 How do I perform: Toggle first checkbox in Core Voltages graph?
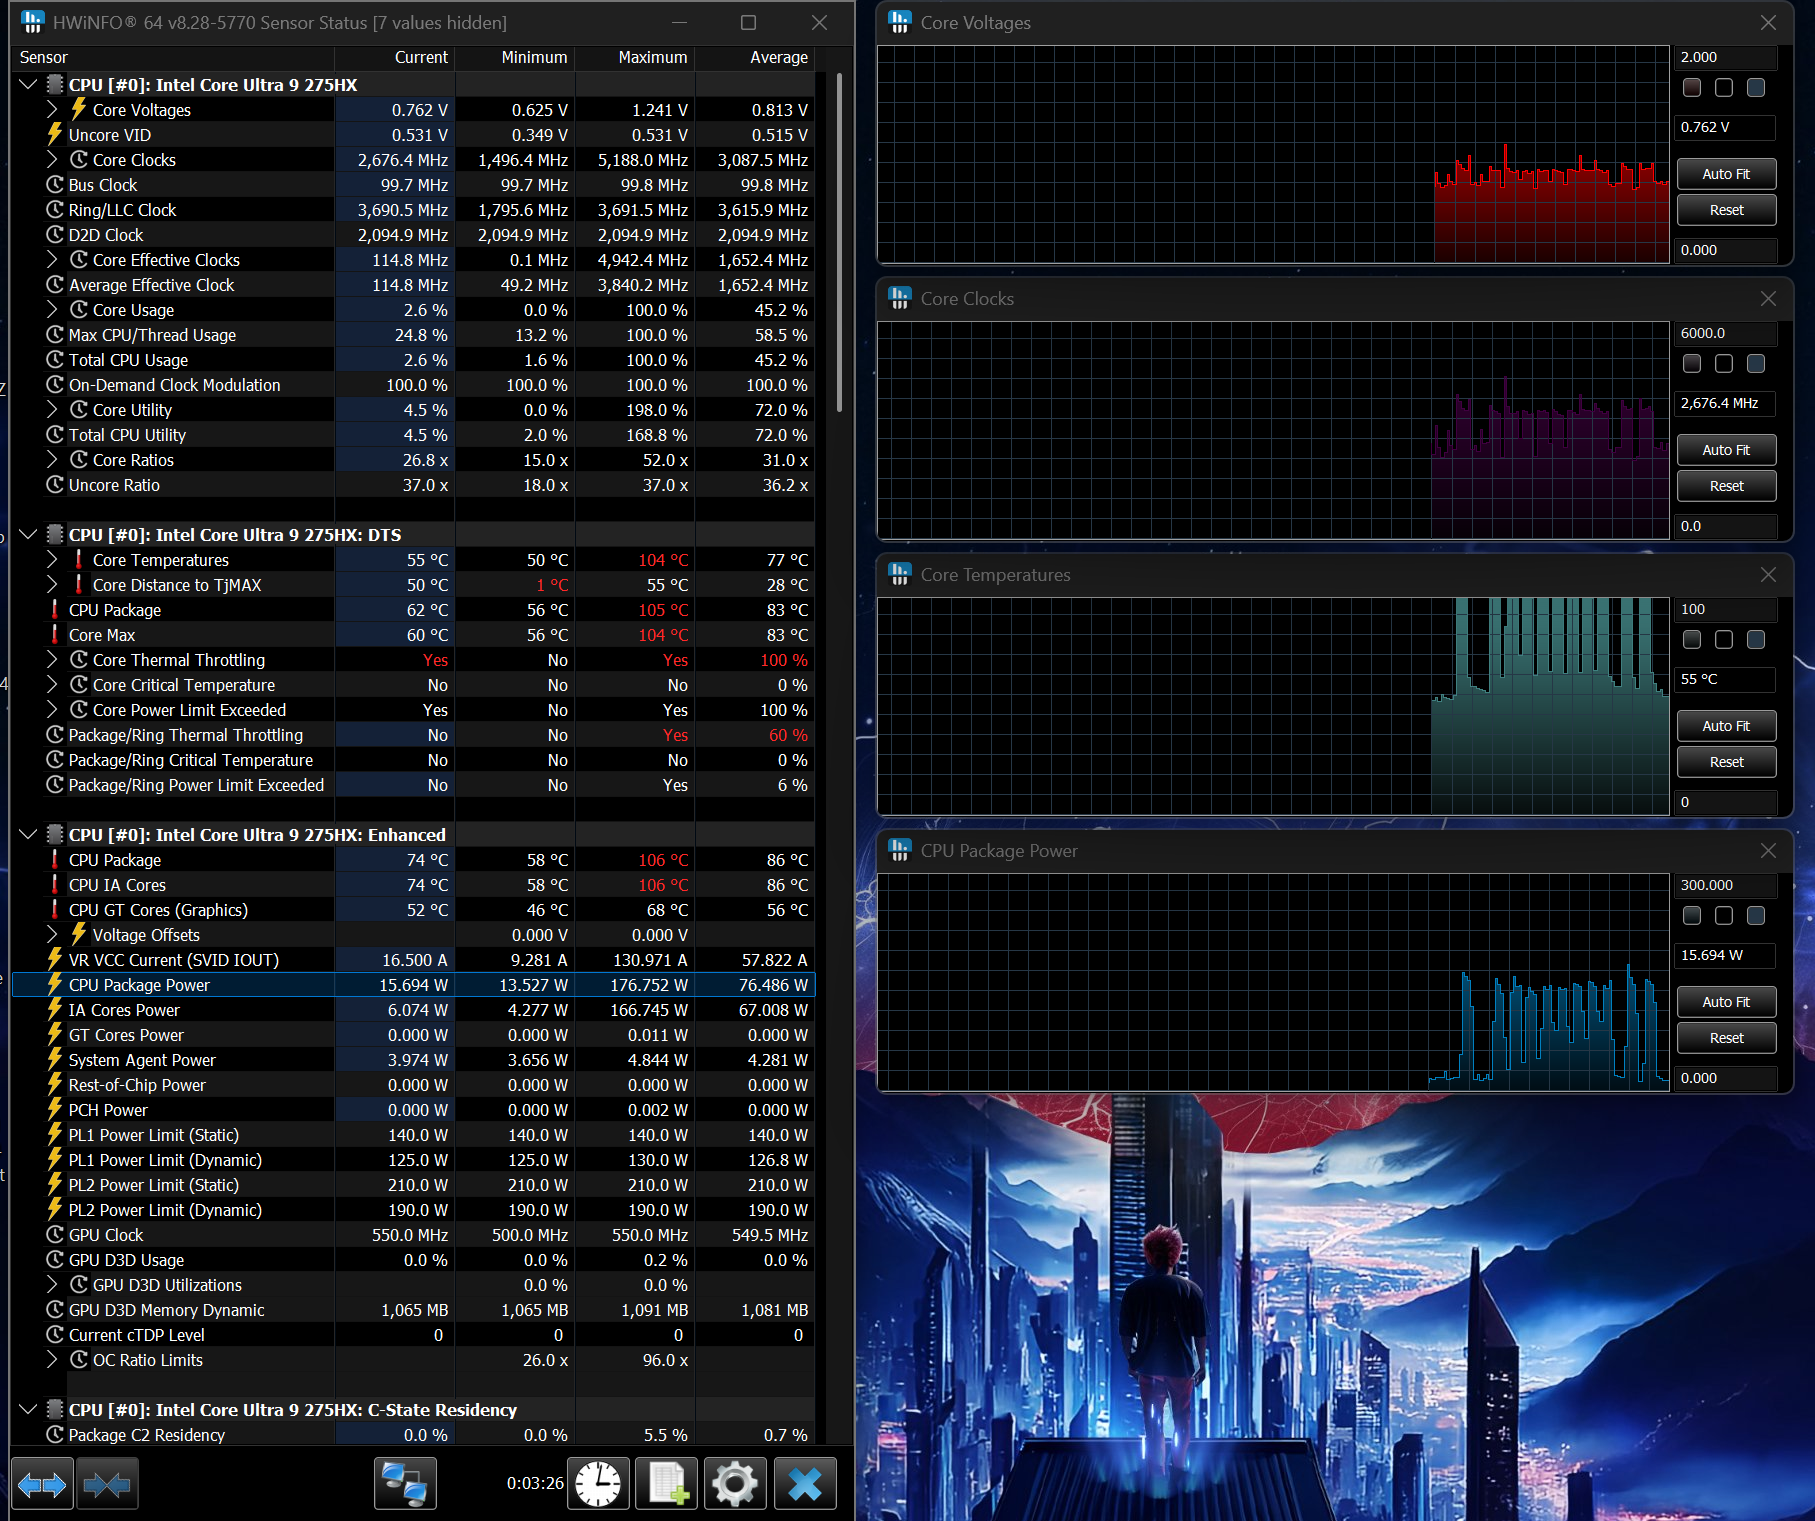(1692, 88)
